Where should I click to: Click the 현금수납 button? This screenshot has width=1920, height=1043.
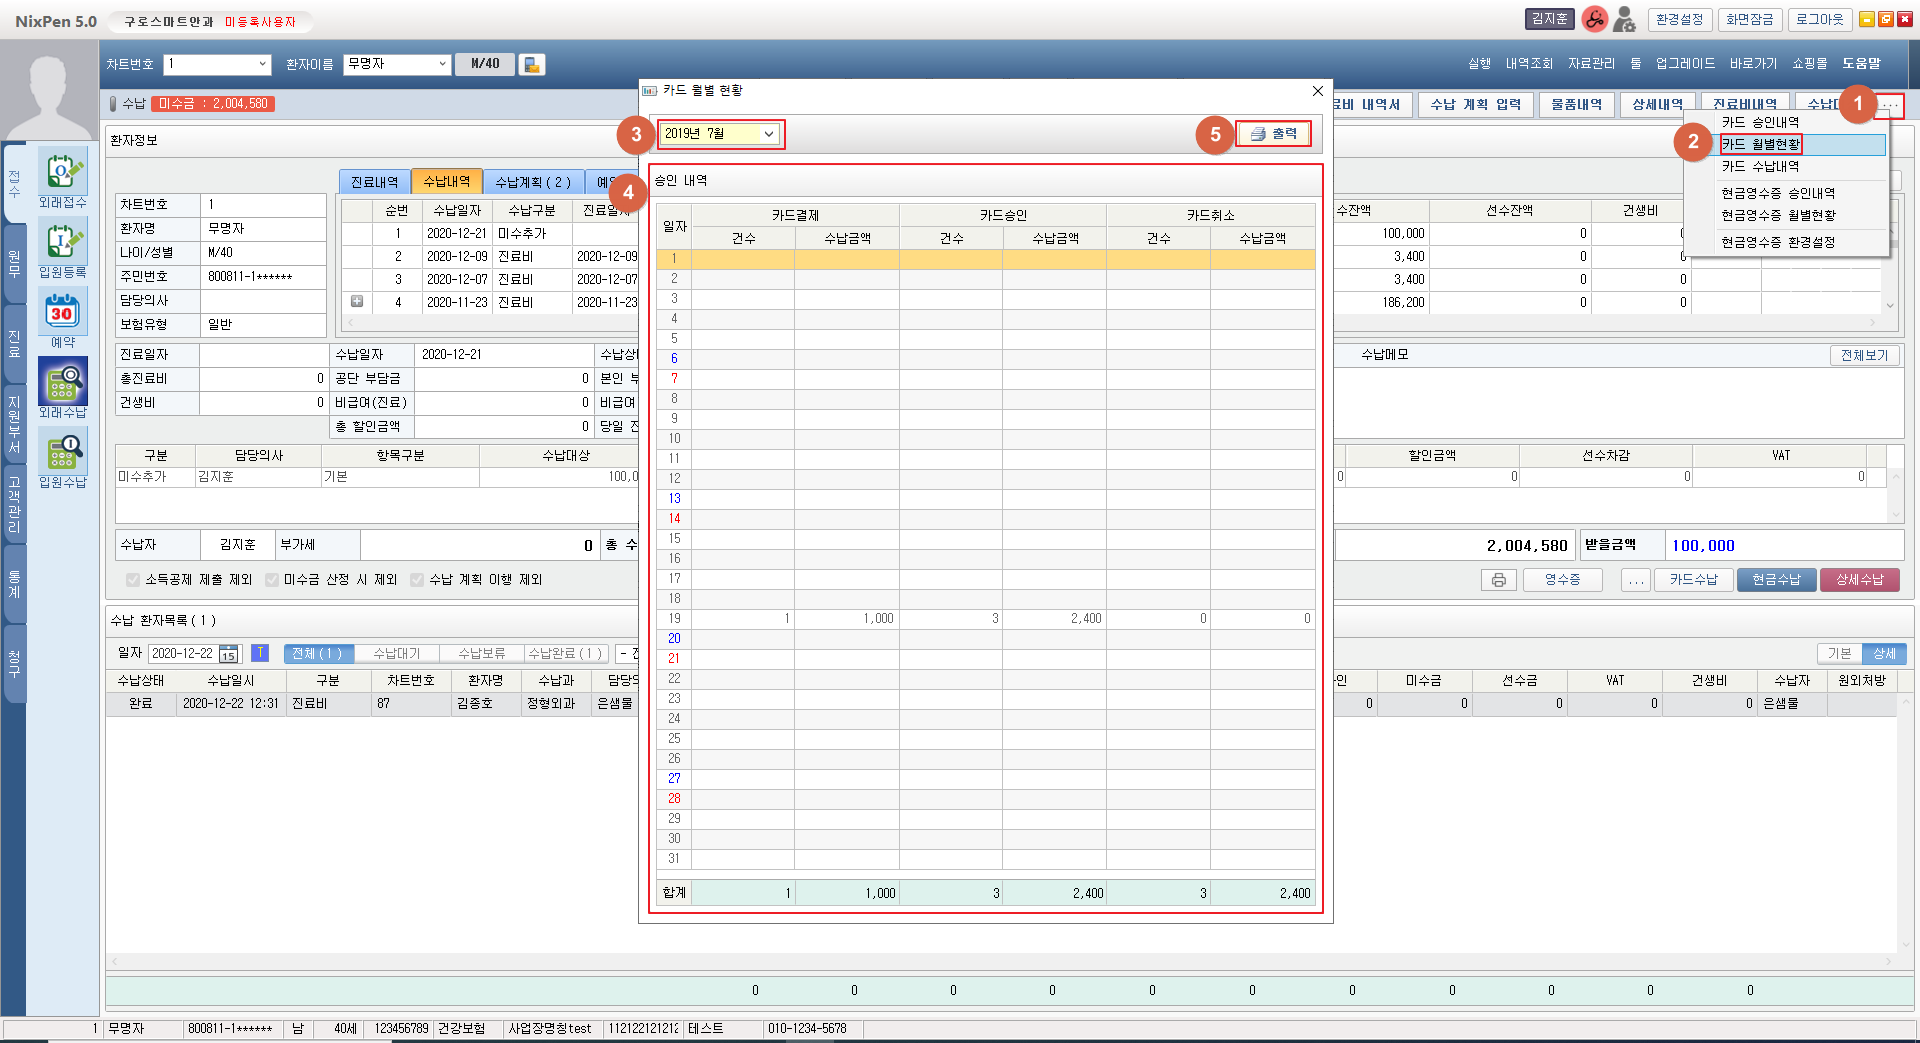[1775, 580]
